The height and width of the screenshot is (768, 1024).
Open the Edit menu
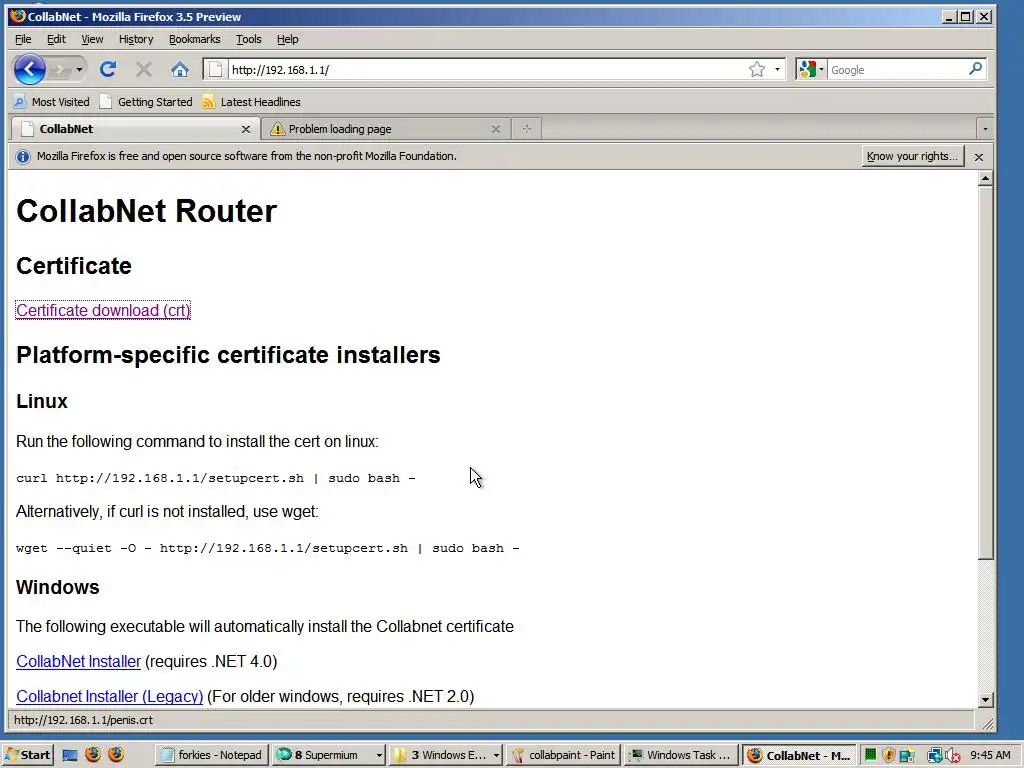pos(56,39)
